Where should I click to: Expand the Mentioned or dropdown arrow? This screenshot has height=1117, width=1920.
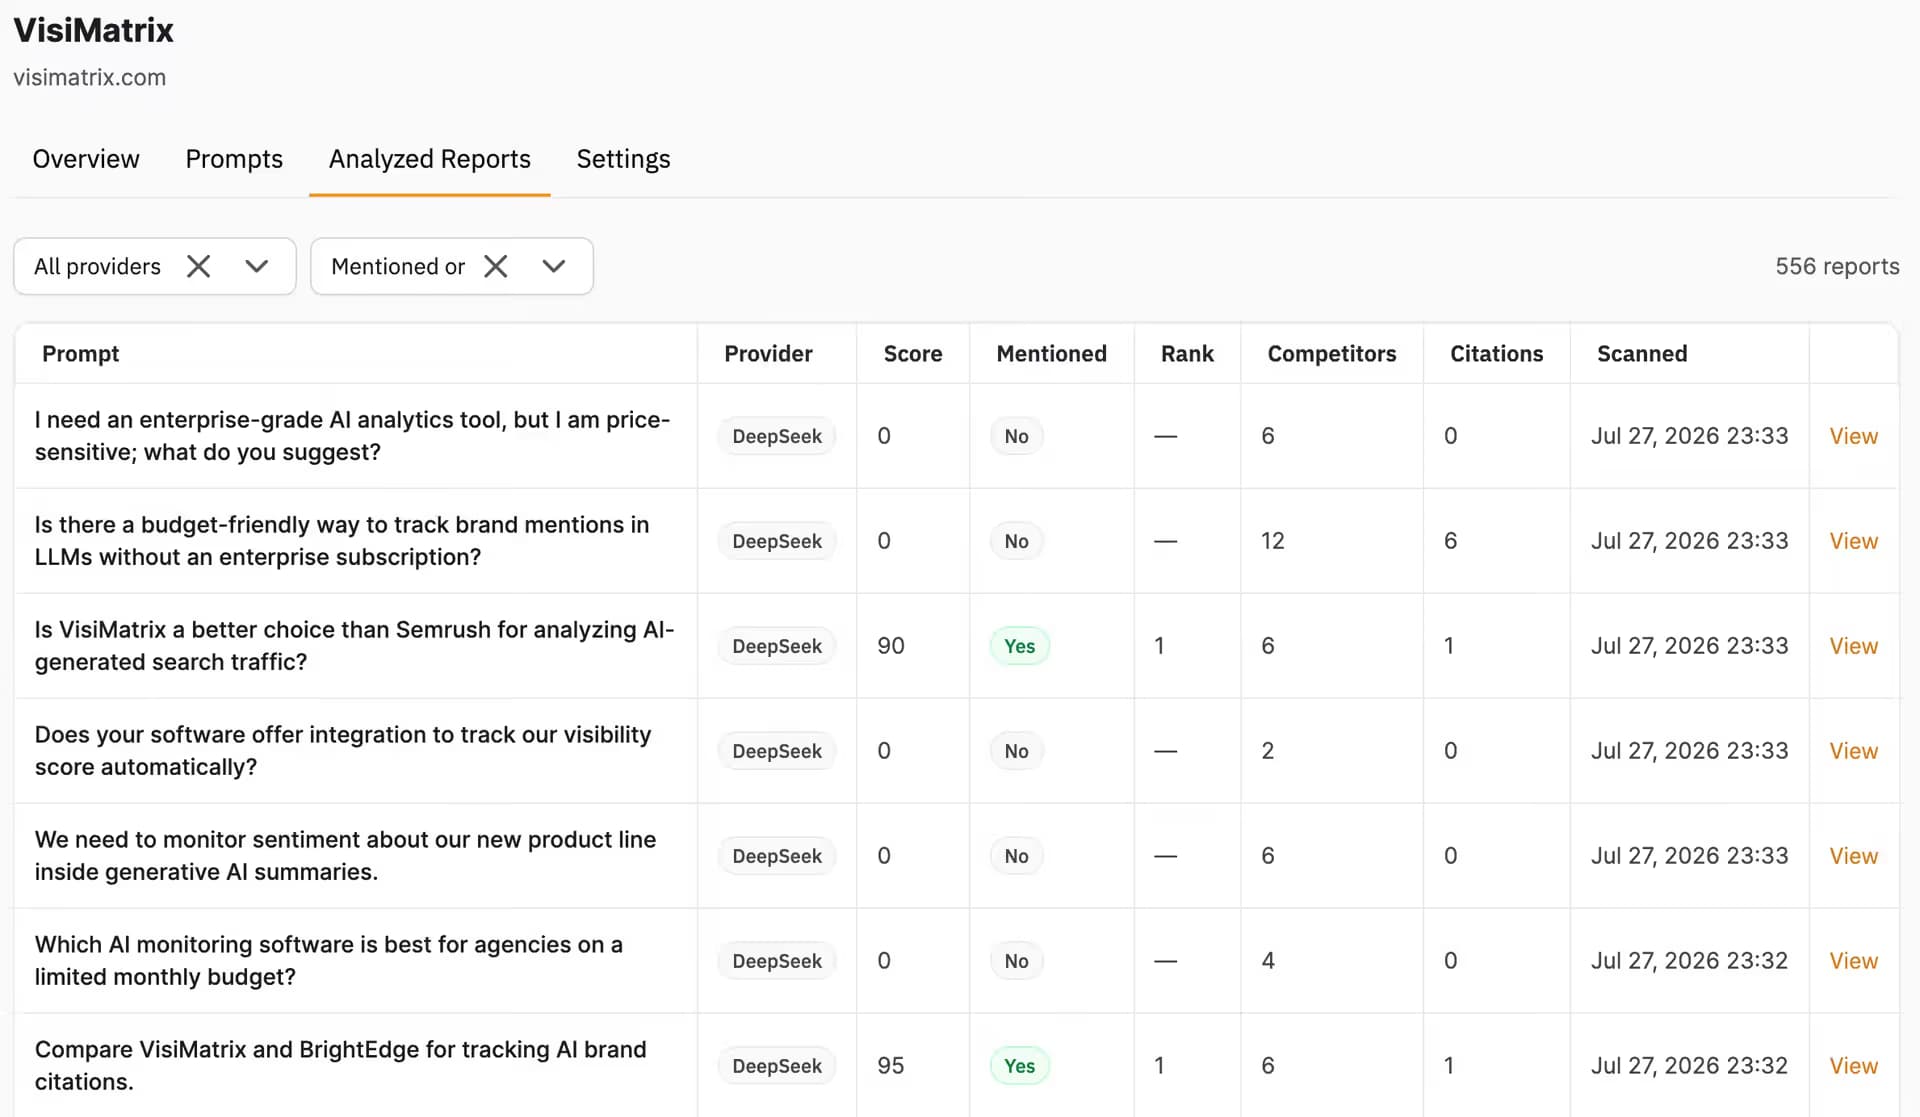click(554, 266)
